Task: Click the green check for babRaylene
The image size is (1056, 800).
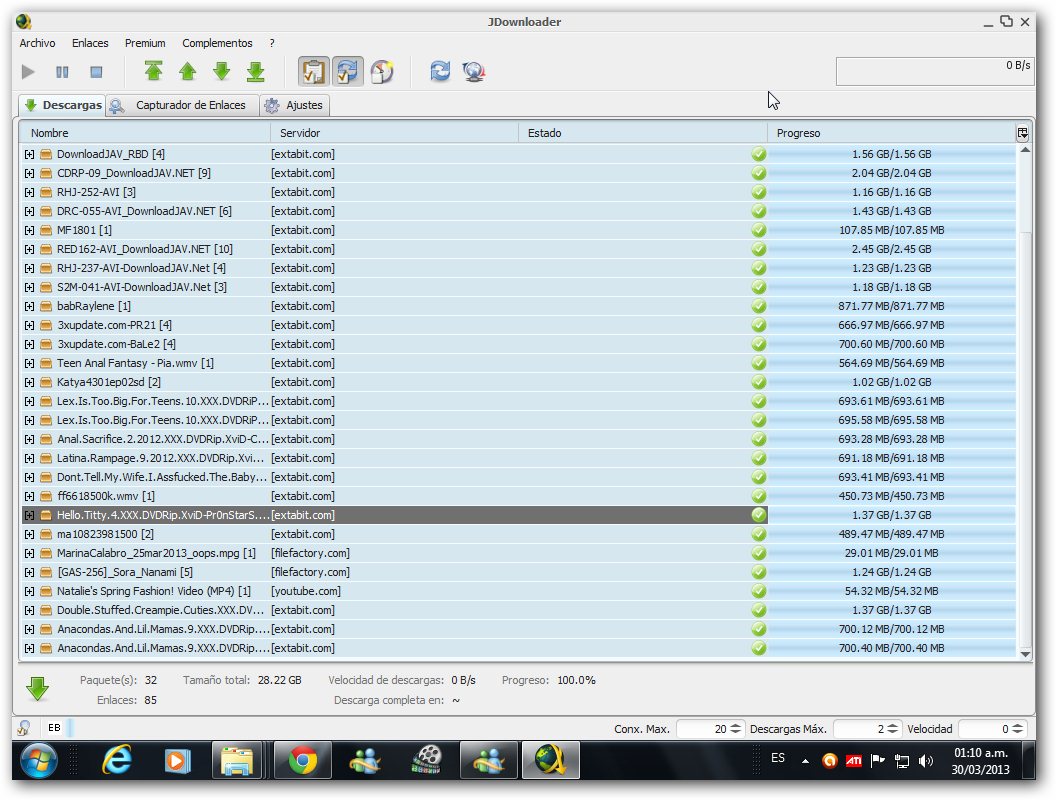Action: (x=759, y=306)
